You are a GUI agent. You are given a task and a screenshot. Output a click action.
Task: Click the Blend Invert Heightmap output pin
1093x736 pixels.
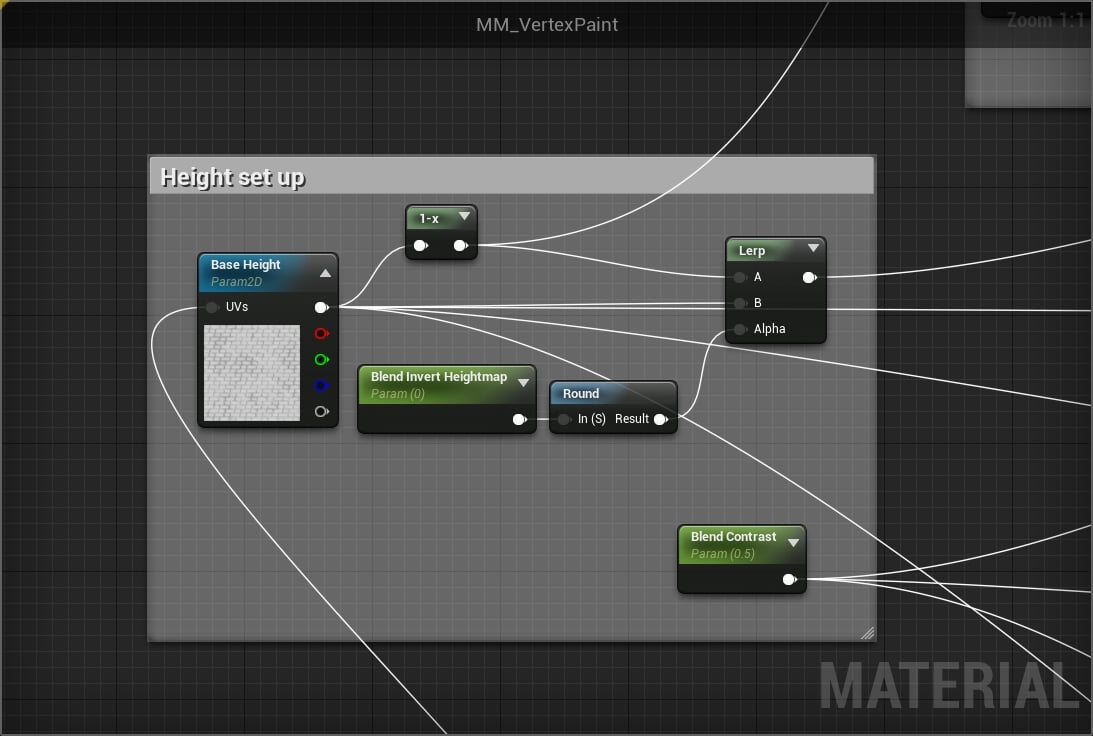[519, 420]
